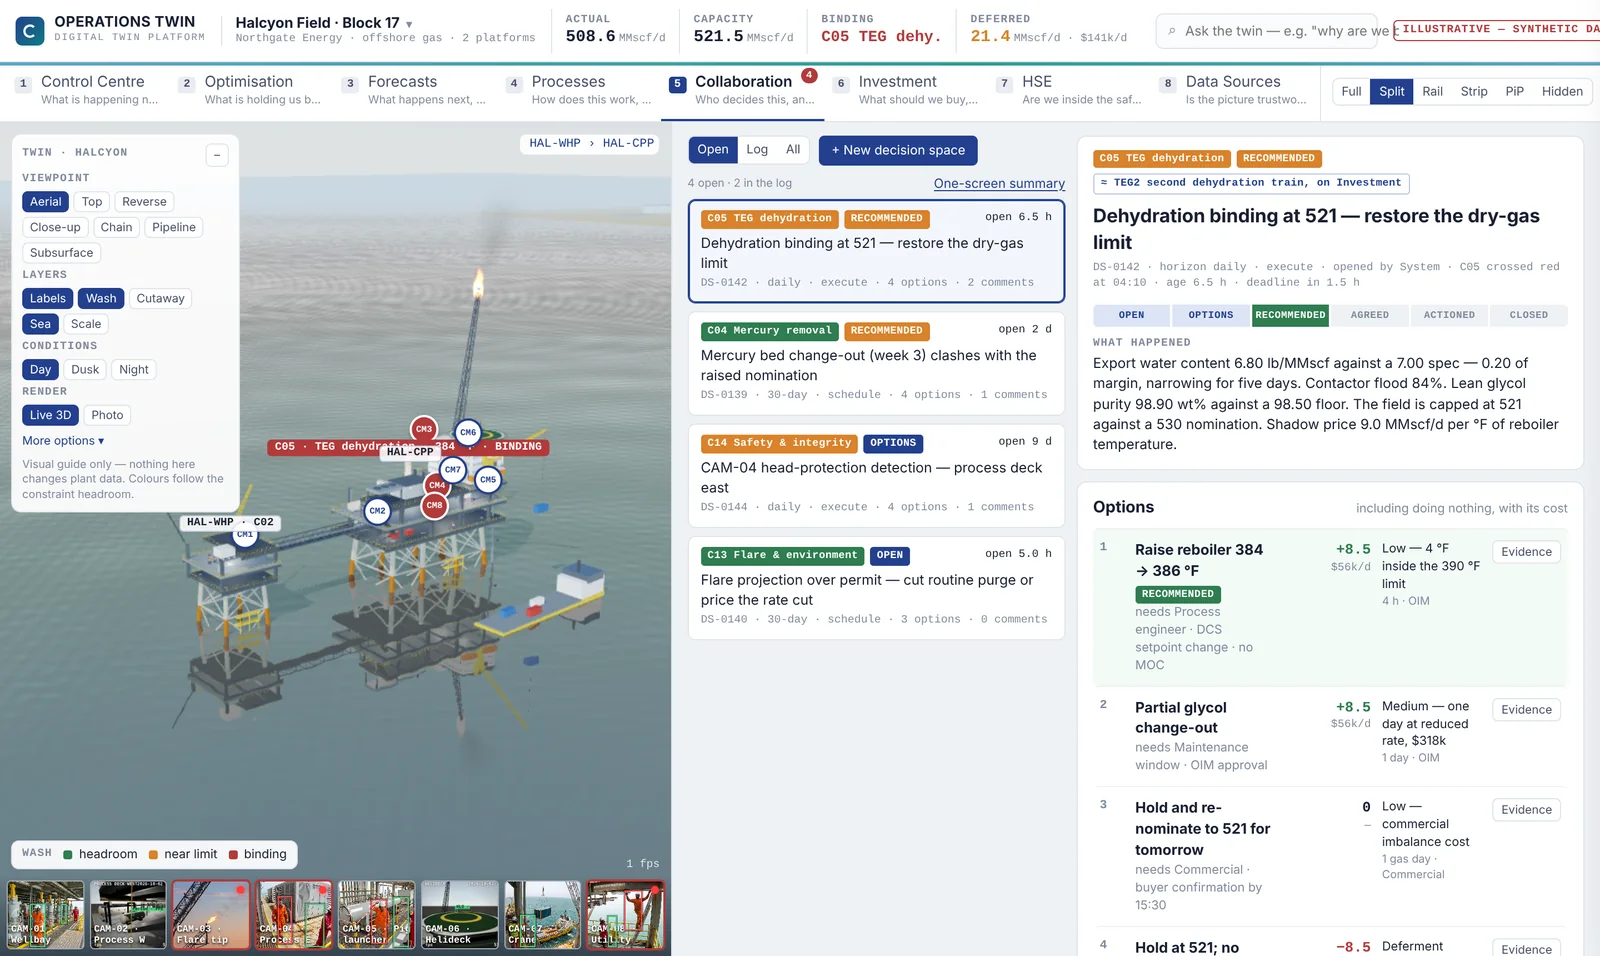
Task: Set conditions to Night
Action: click(x=134, y=370)
